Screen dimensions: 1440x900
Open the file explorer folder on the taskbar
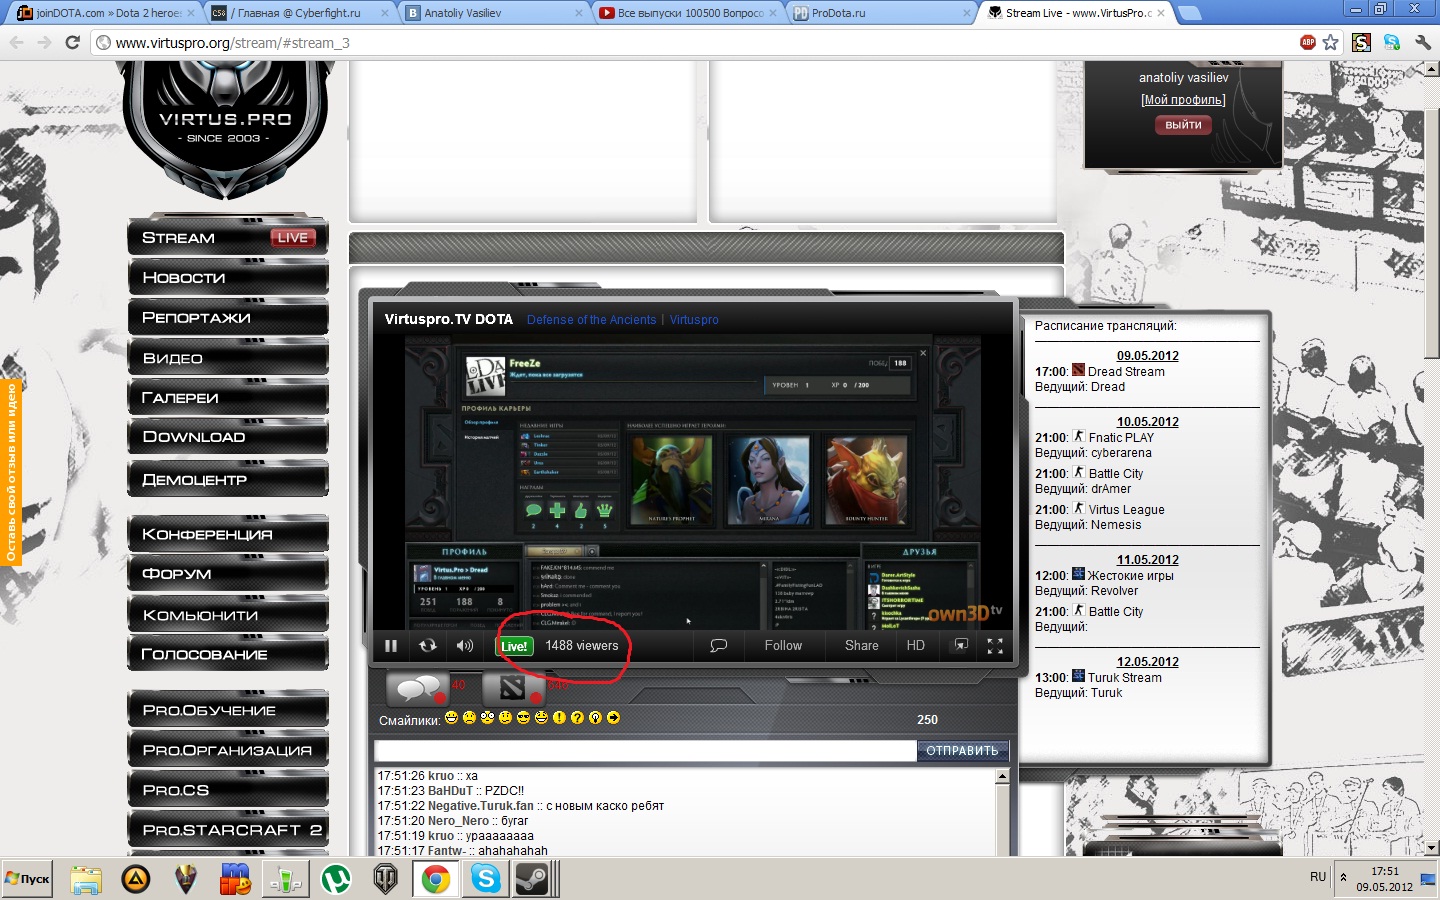[86, 879]
